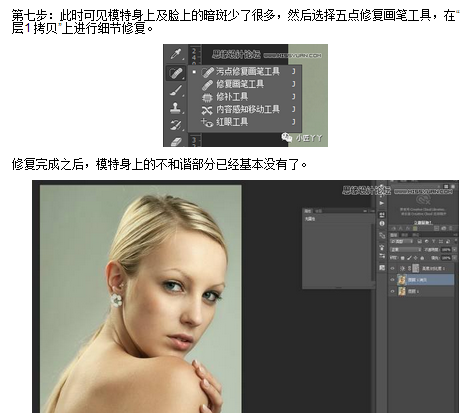Select the History Brush tool
Screen dimensions: 460x413
pos(176,125)
